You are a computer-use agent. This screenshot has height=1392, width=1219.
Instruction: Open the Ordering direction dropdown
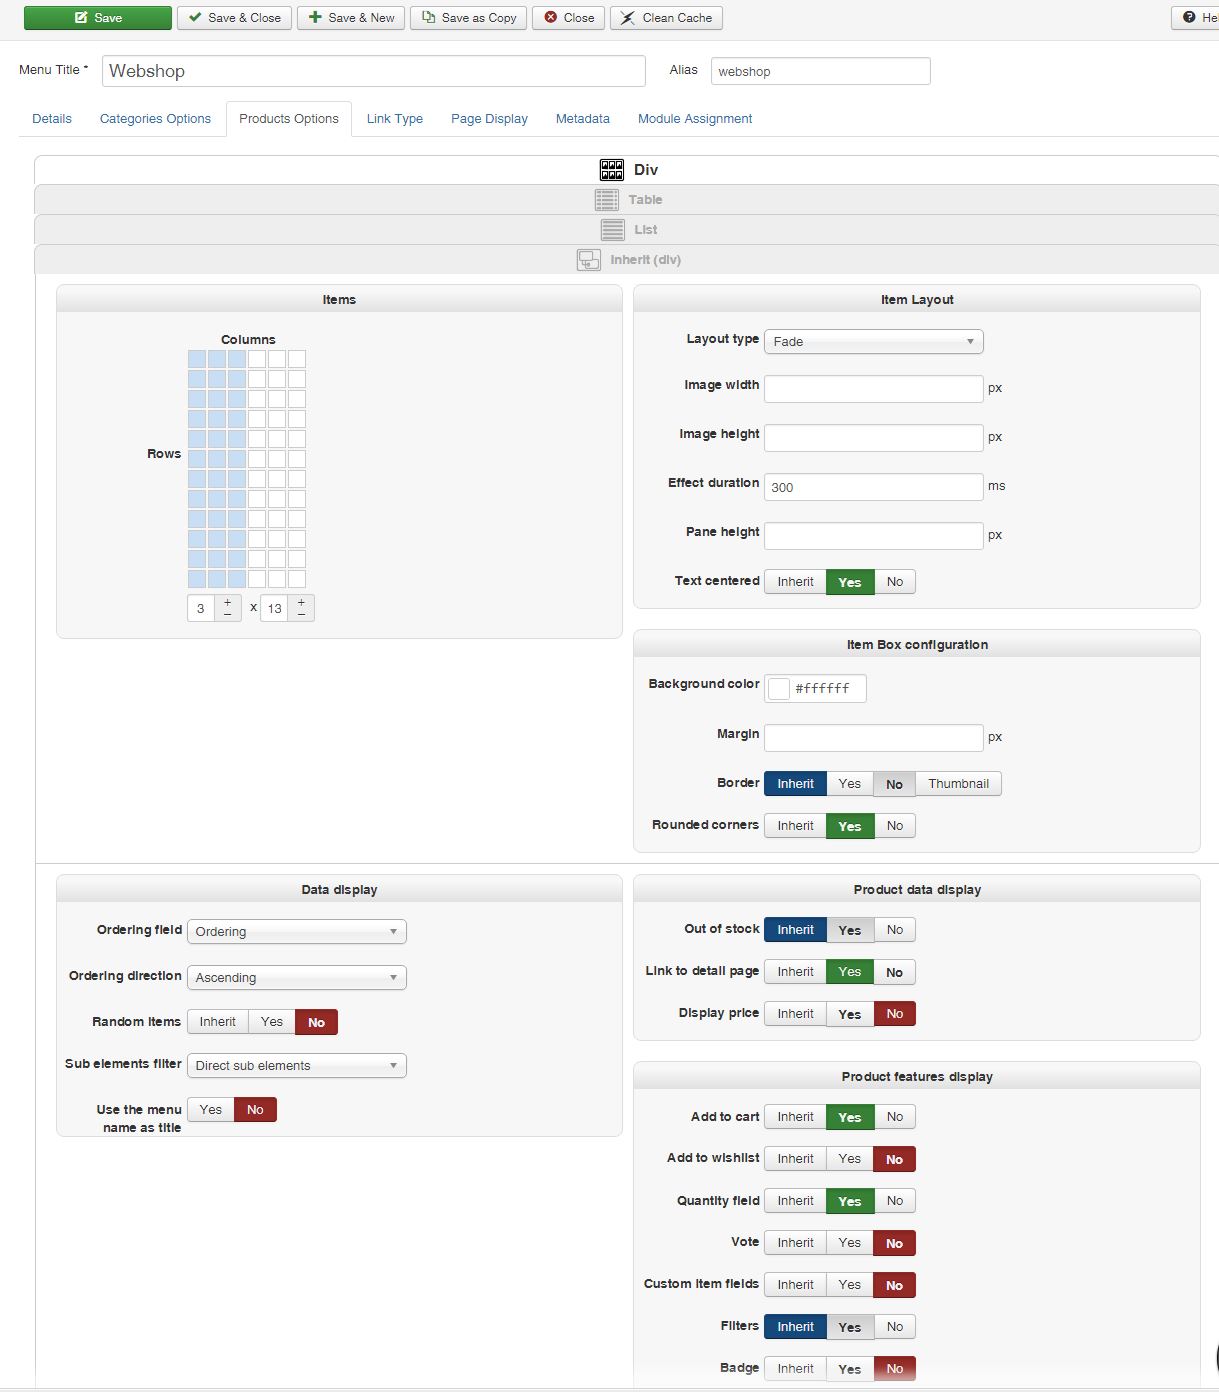pos(297,978)
